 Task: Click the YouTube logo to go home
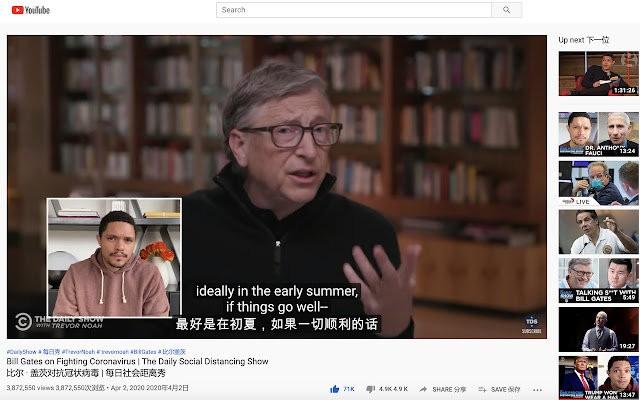coord(30,10)
